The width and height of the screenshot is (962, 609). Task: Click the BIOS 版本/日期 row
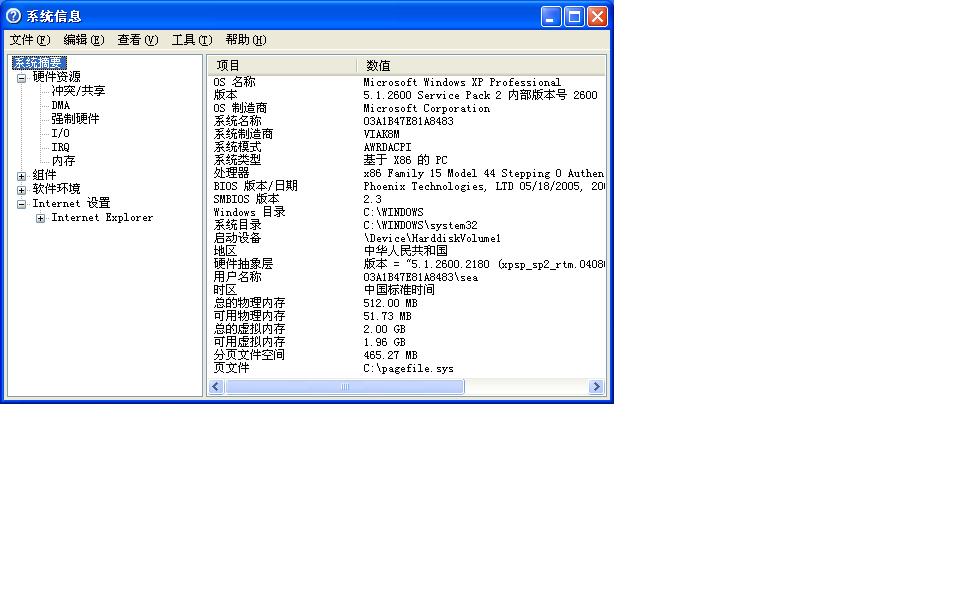pyautogui.click(x=407, y=186)
